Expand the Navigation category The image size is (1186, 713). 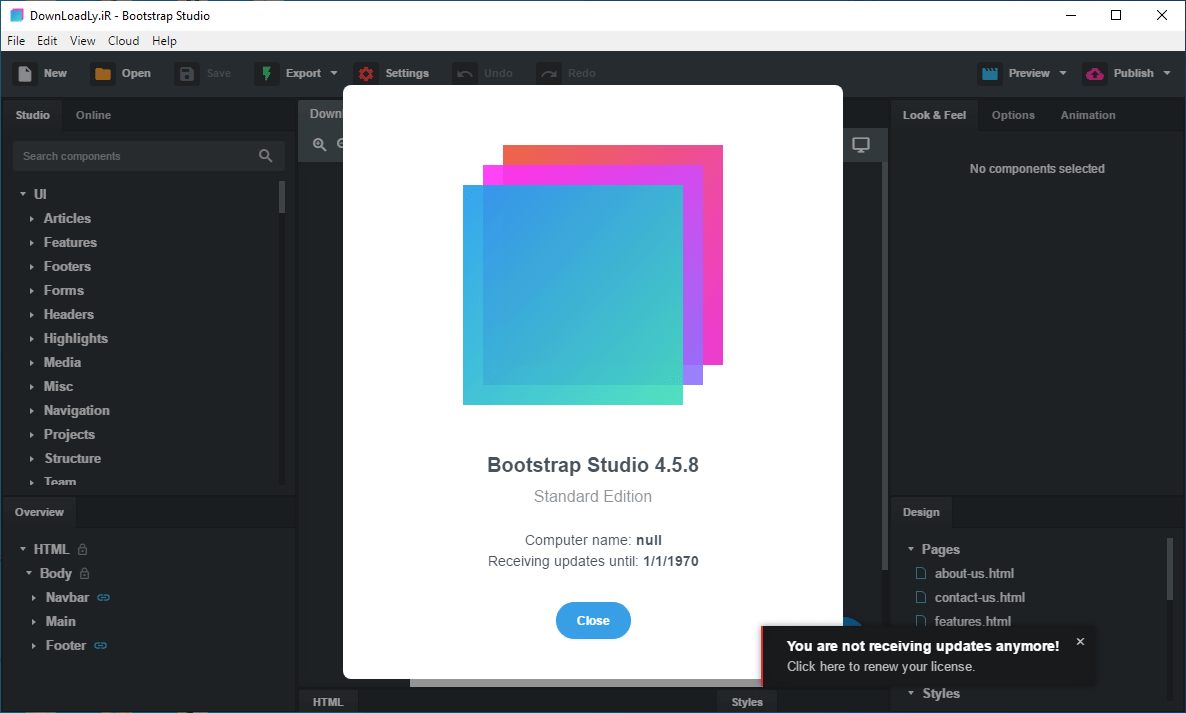(x=32, y=411)
